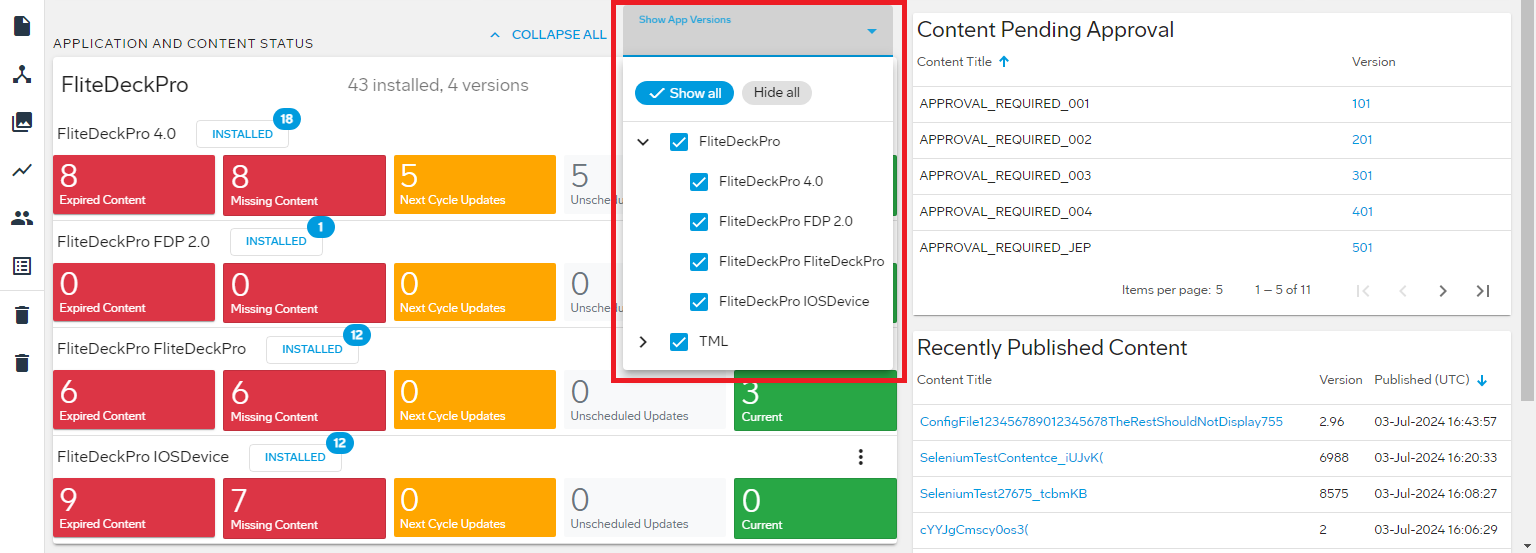Go to next page of pending approvals
The image size is (1536, 553).
1443,291
